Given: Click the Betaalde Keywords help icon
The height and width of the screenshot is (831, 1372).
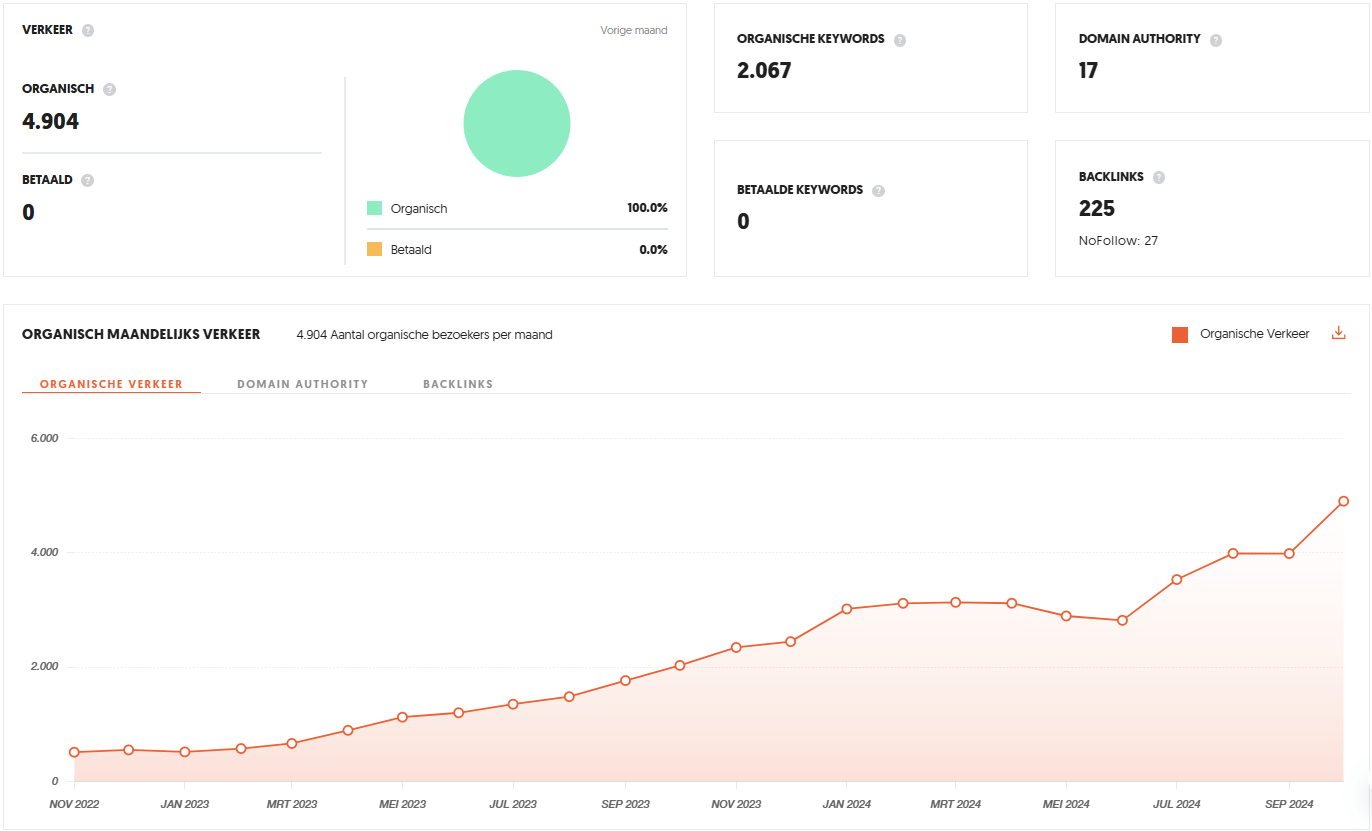Looking at the screenshot, I should click(878, 191).
